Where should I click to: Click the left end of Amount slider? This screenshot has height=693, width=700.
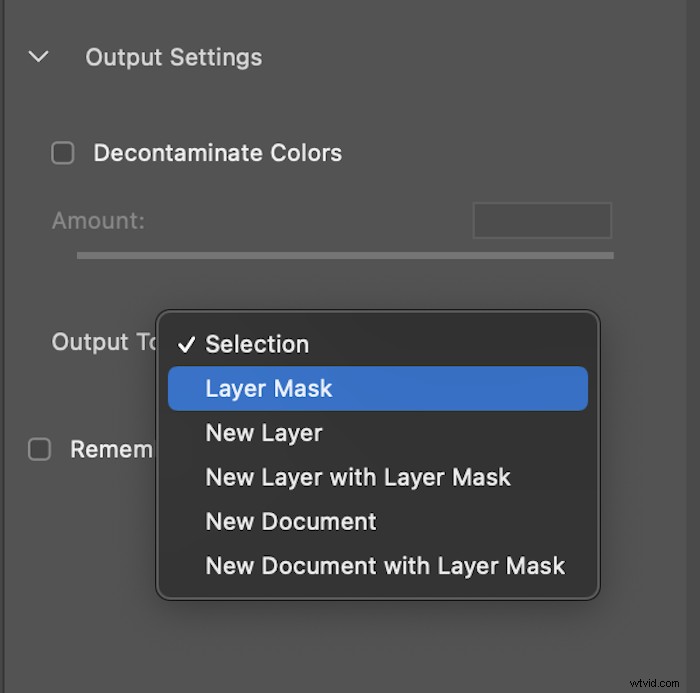[x=81, y=255]
